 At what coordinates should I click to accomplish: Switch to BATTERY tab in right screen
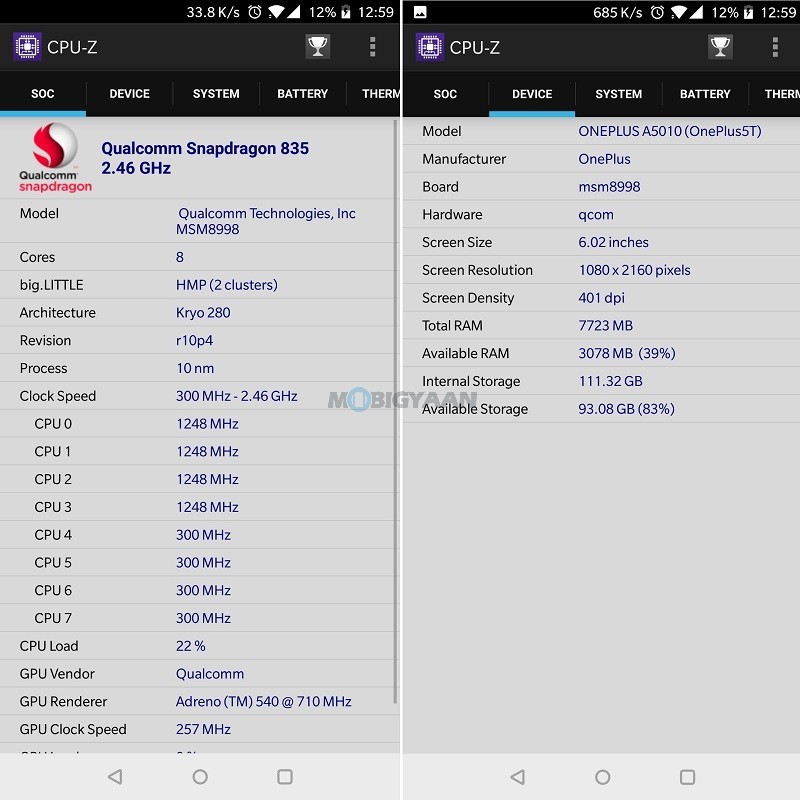(x=705, y=94)
